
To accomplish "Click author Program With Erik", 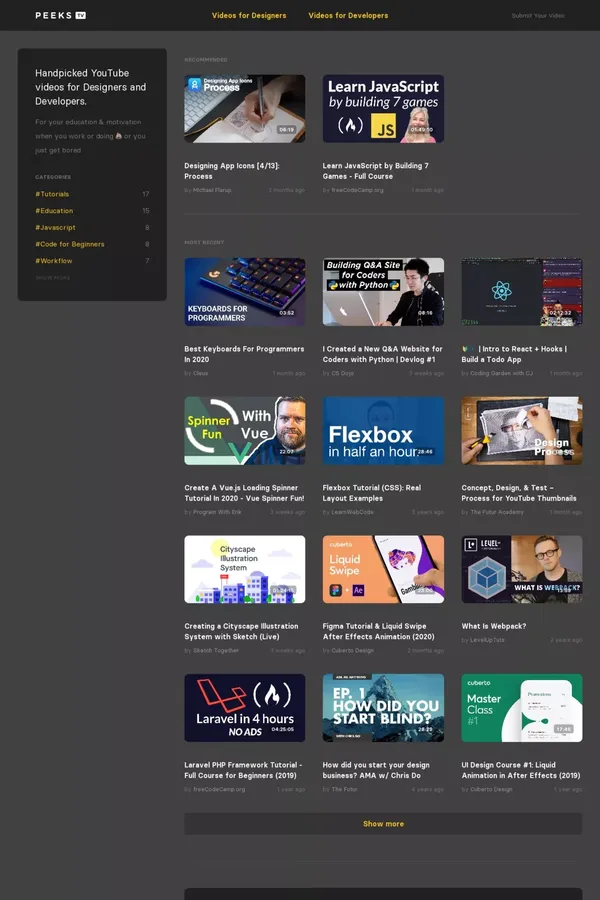I will pos(217,512).
